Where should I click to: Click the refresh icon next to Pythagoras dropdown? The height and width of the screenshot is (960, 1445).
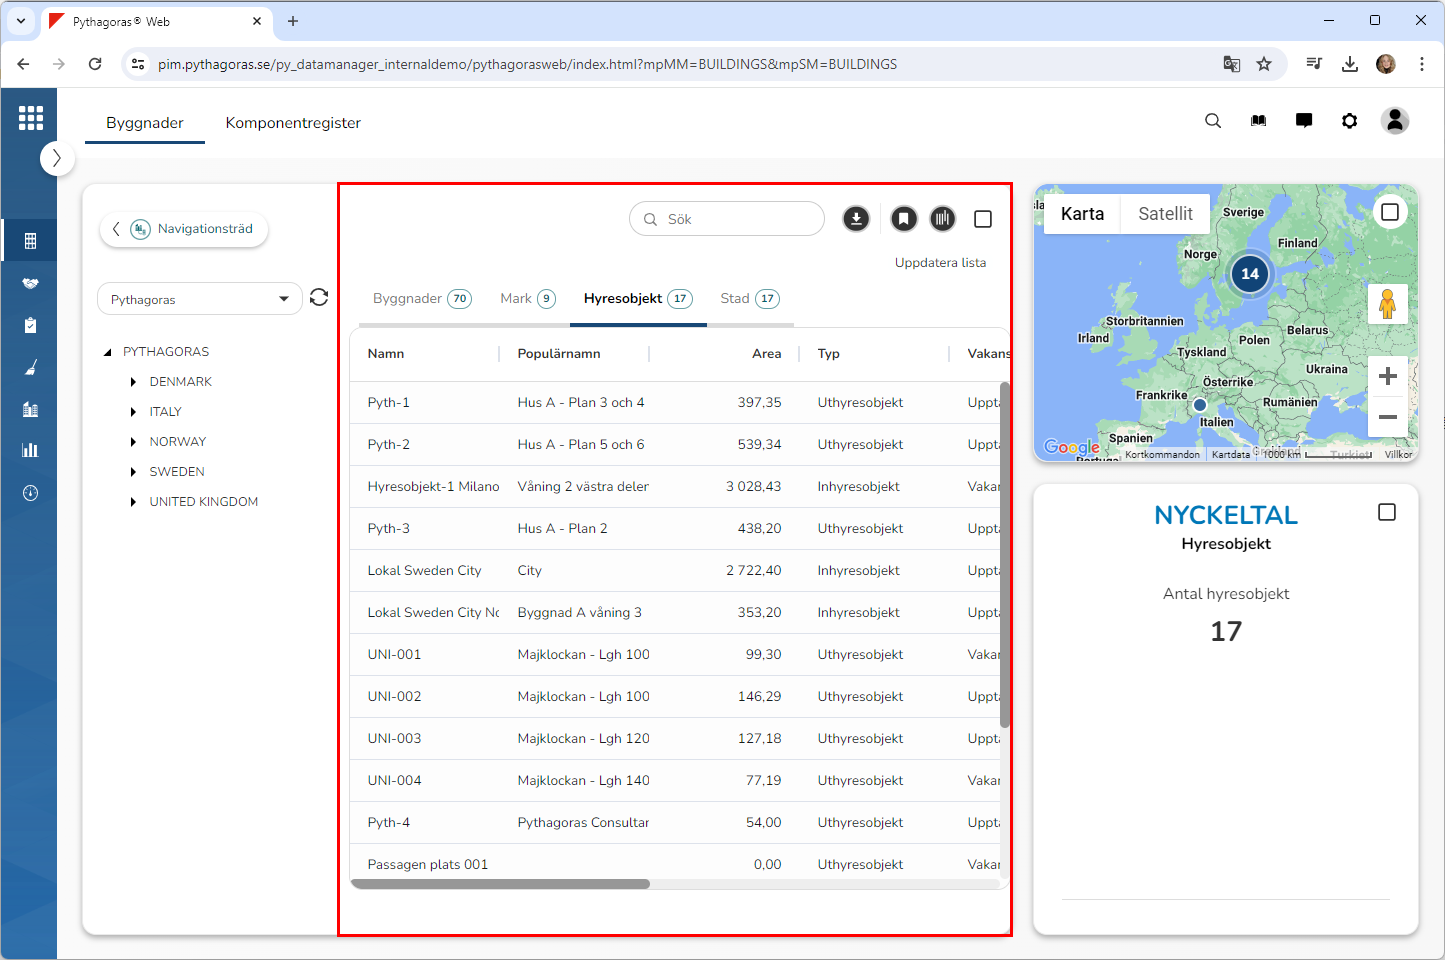tap(319, 298)
